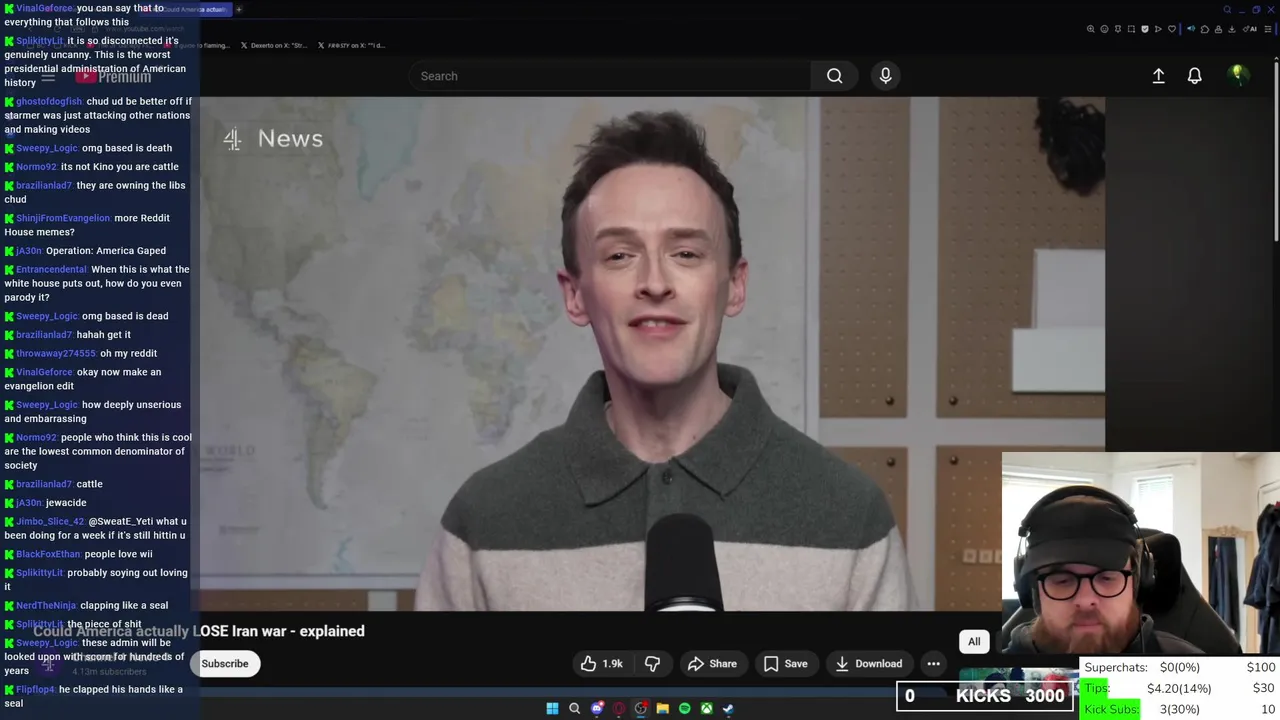Like the video with 1.9k likes
This screenshot has height=720, width=1280.
tap(602, 663)
